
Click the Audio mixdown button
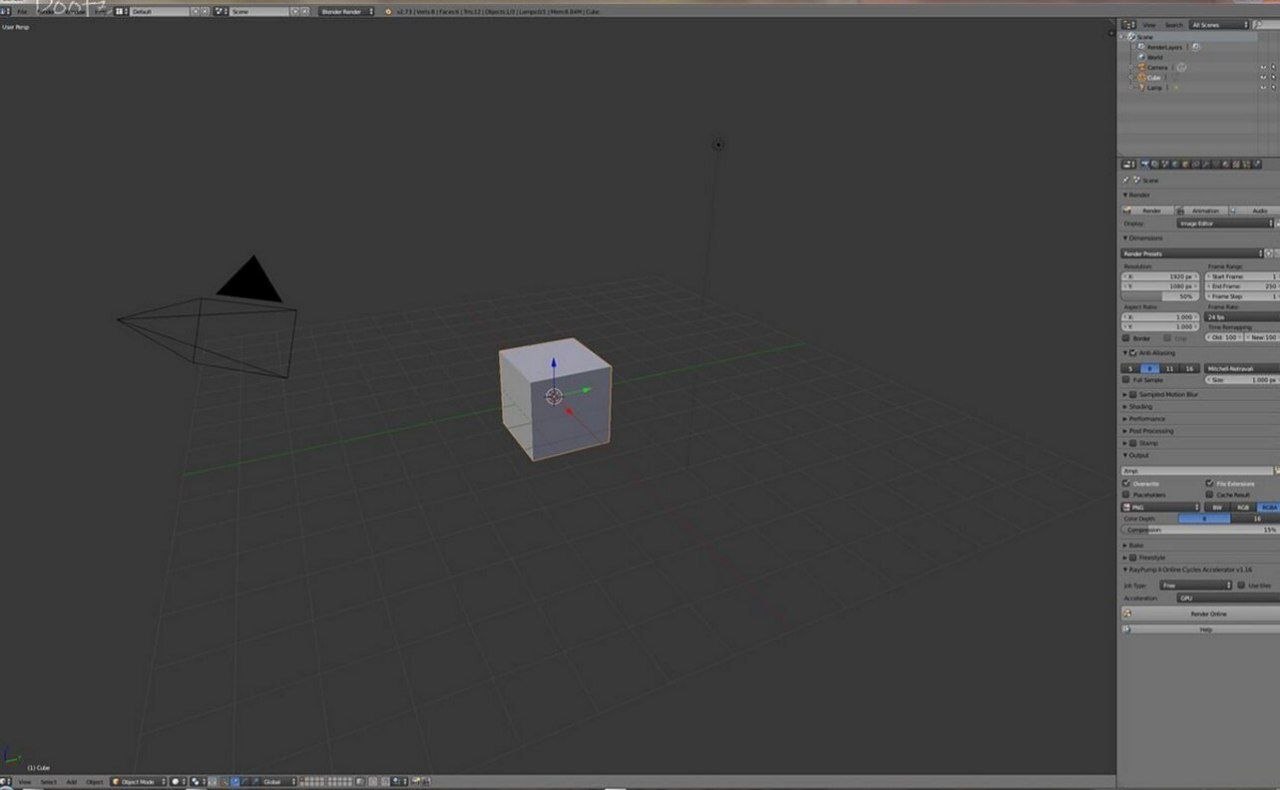click(x=1254, y=211)
